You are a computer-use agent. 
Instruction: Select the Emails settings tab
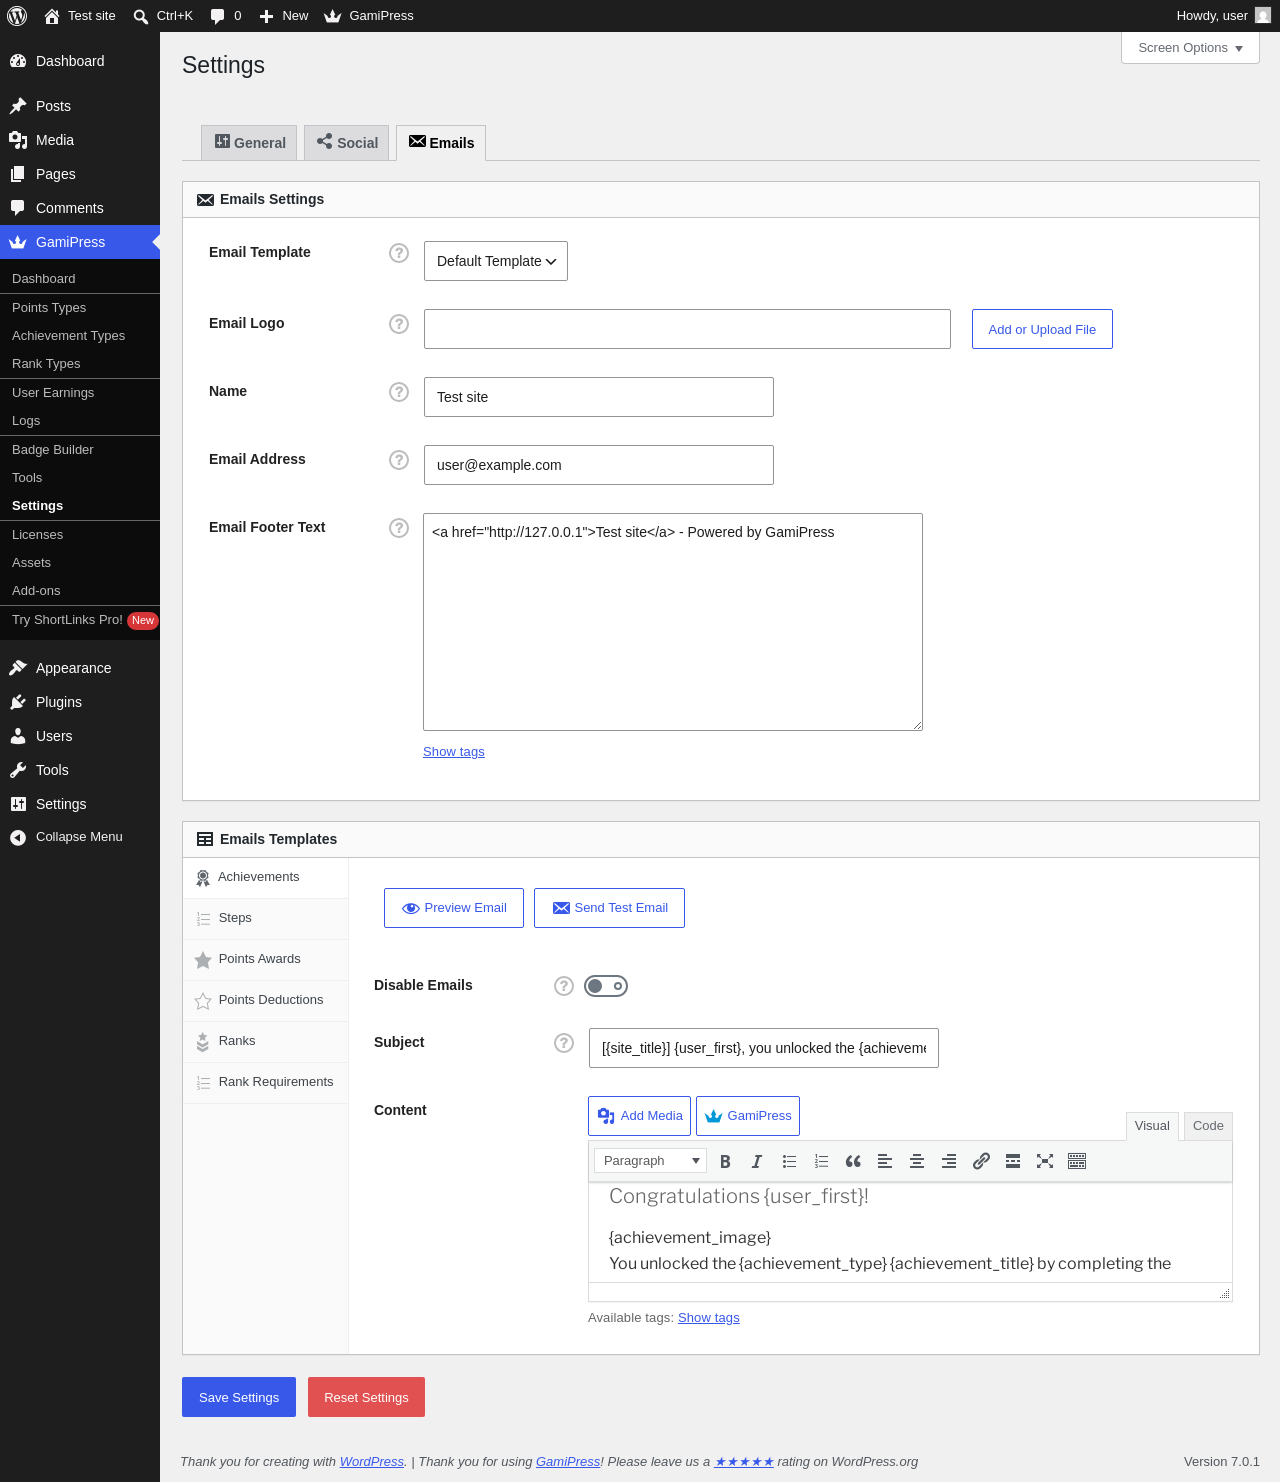click(441, 143)
